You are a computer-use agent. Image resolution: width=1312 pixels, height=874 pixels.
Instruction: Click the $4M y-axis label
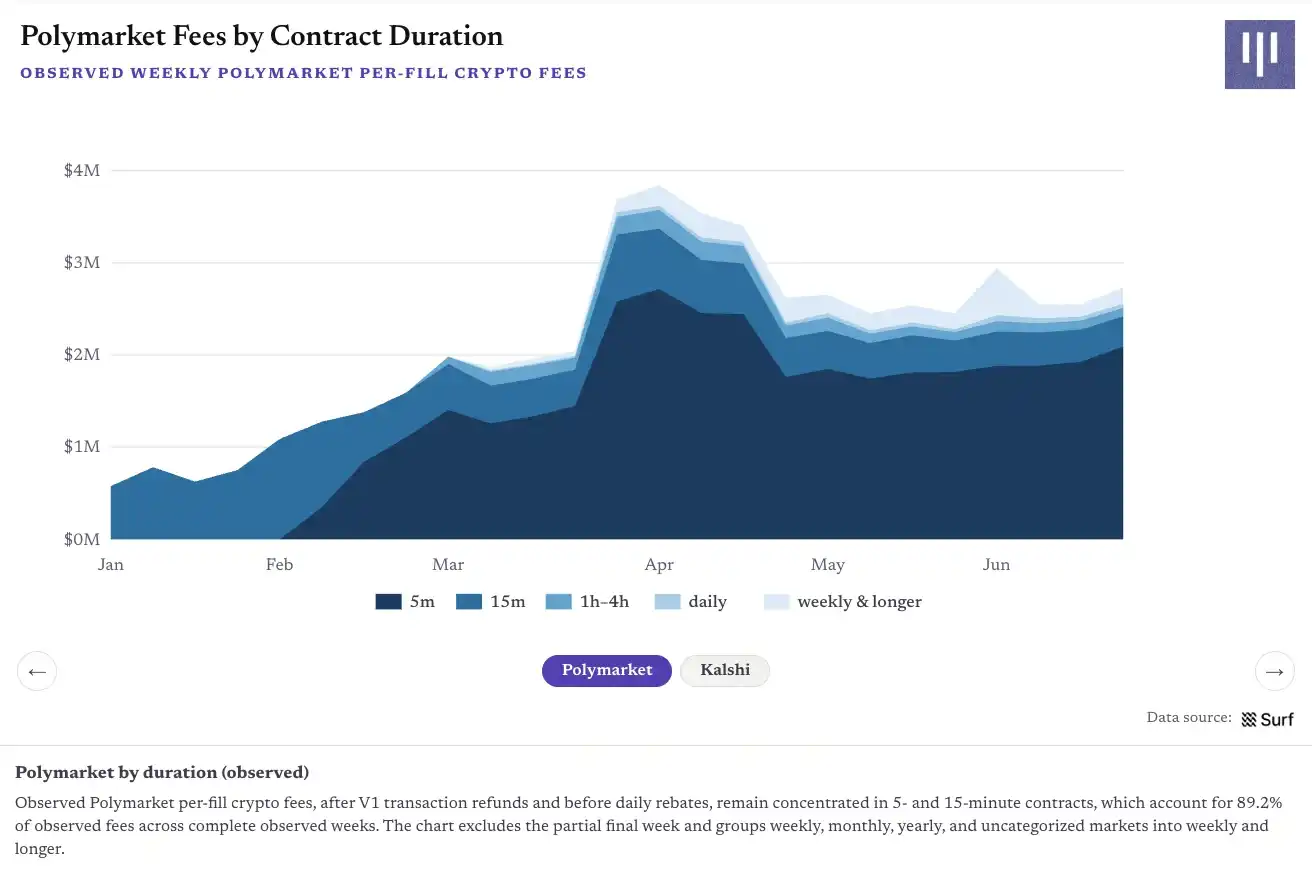(x=82, y=171)
